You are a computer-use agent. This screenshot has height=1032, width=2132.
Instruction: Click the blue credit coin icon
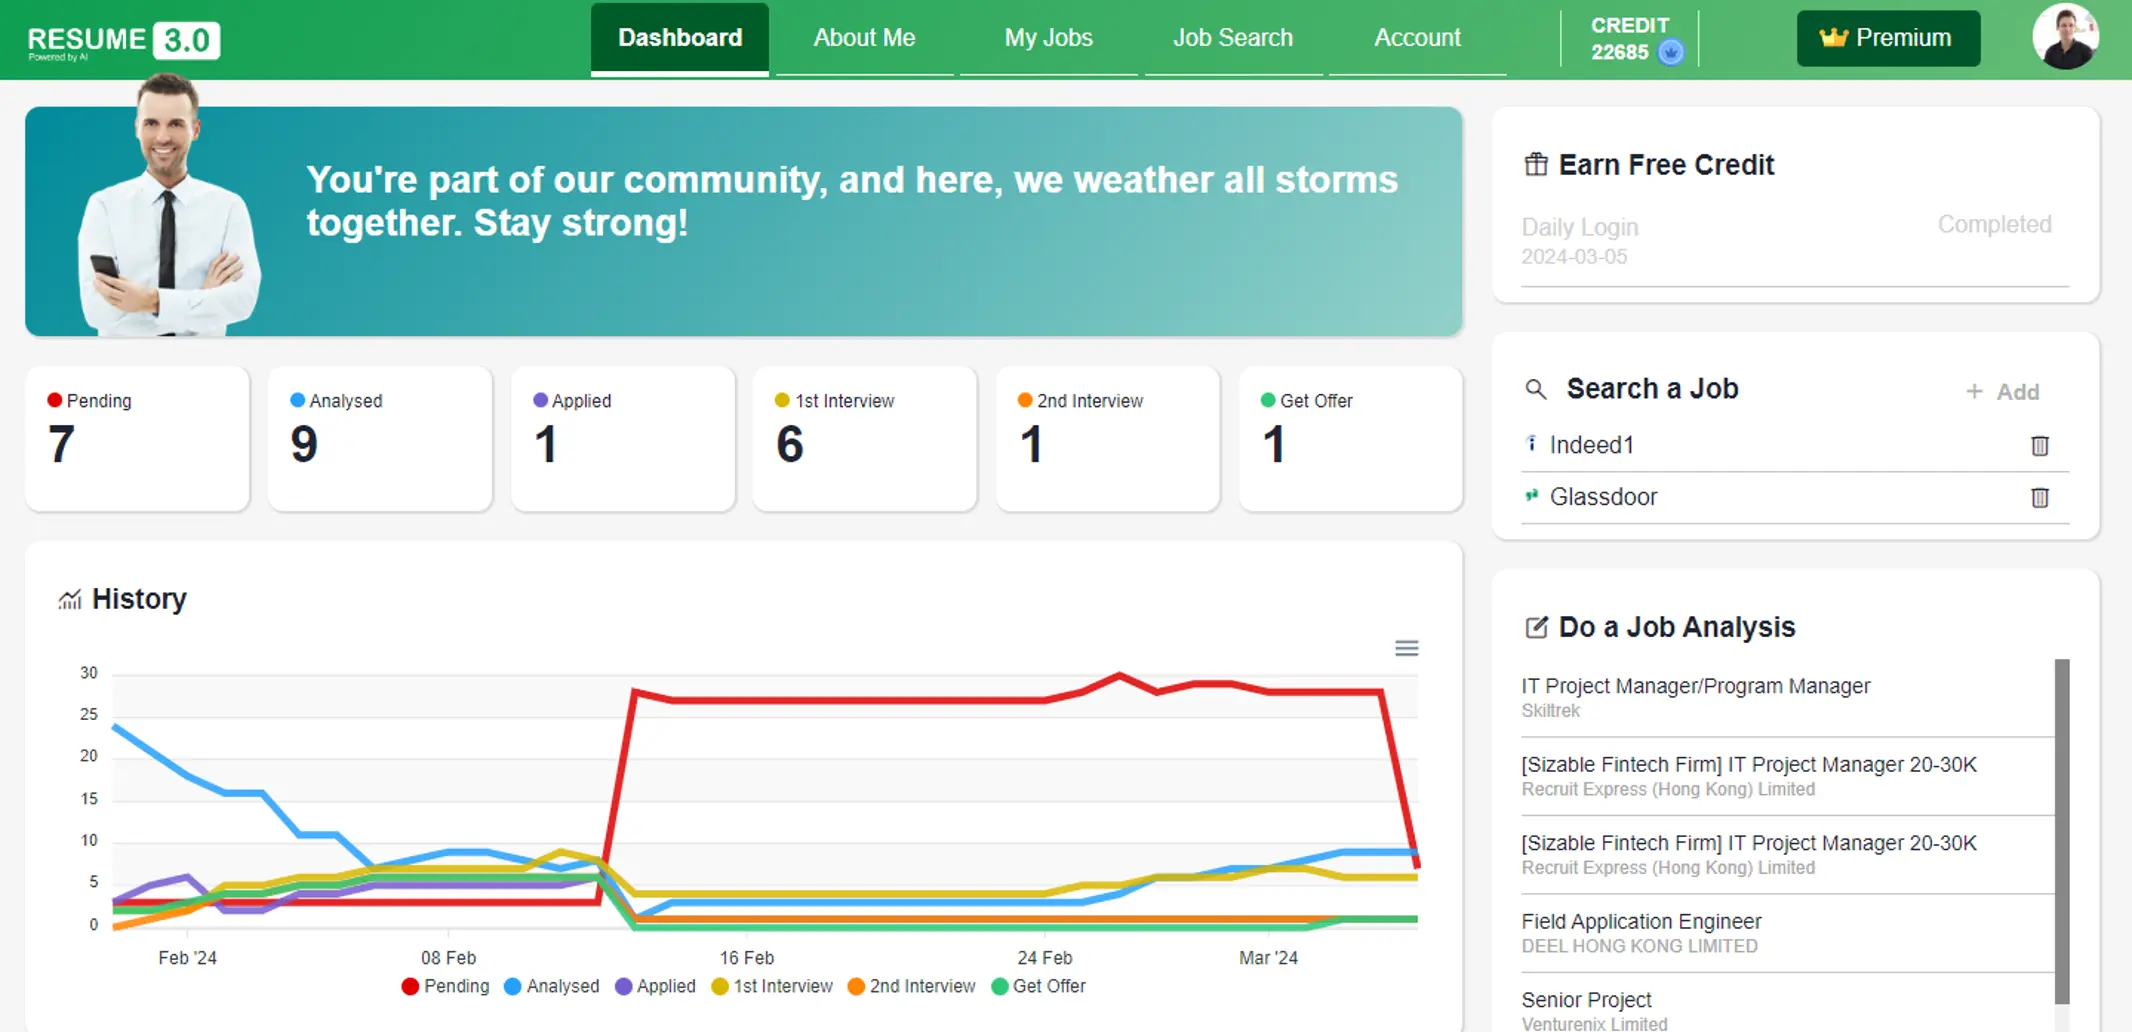1670,52
